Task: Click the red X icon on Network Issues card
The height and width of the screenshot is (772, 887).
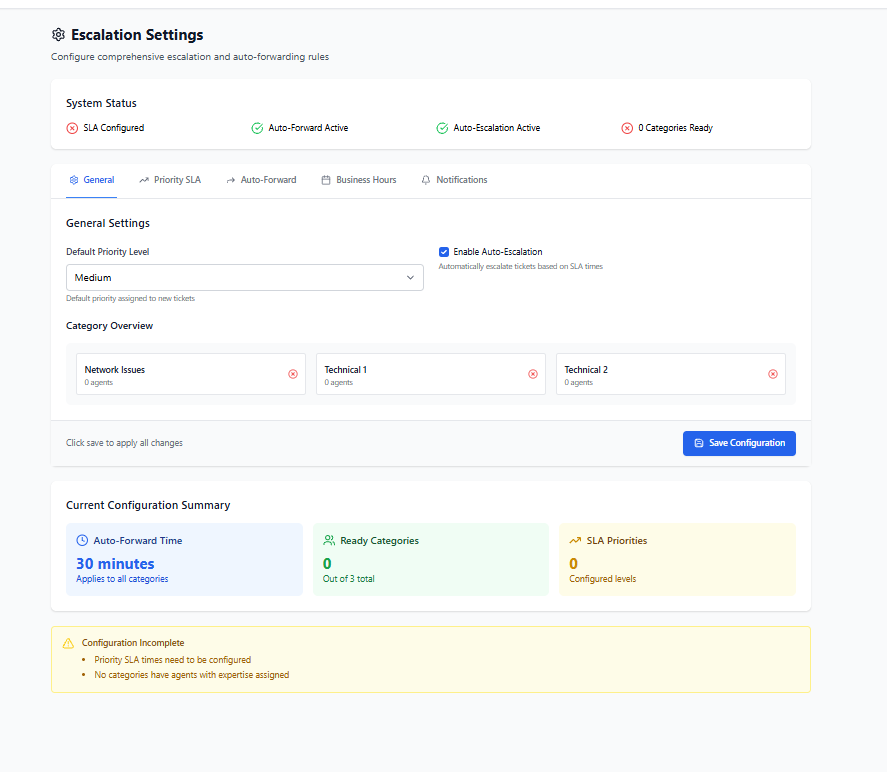Action: 293,374
